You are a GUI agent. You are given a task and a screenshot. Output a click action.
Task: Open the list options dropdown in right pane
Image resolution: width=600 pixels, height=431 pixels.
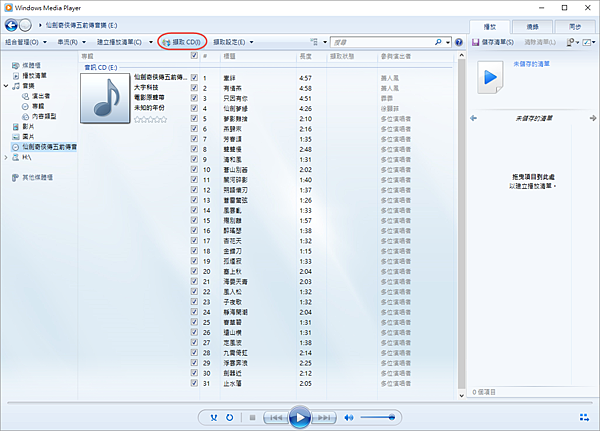(573, 42)
